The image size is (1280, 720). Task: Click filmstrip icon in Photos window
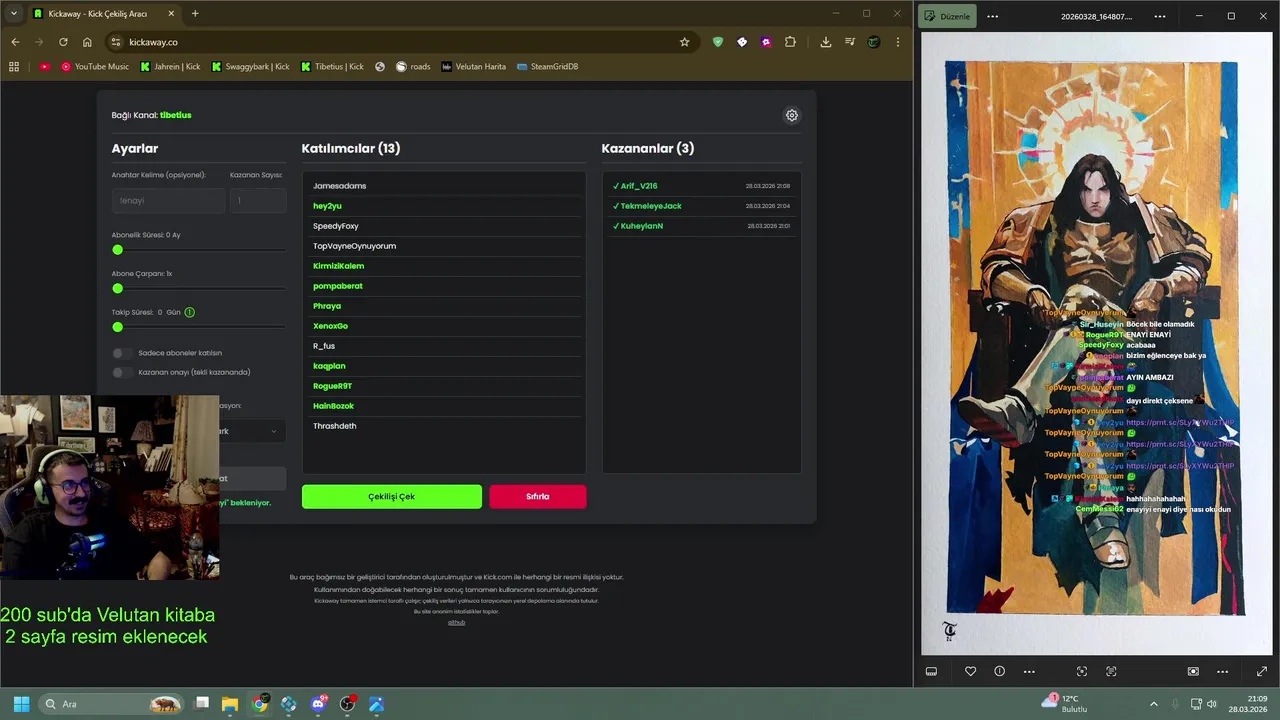point(931,671)
